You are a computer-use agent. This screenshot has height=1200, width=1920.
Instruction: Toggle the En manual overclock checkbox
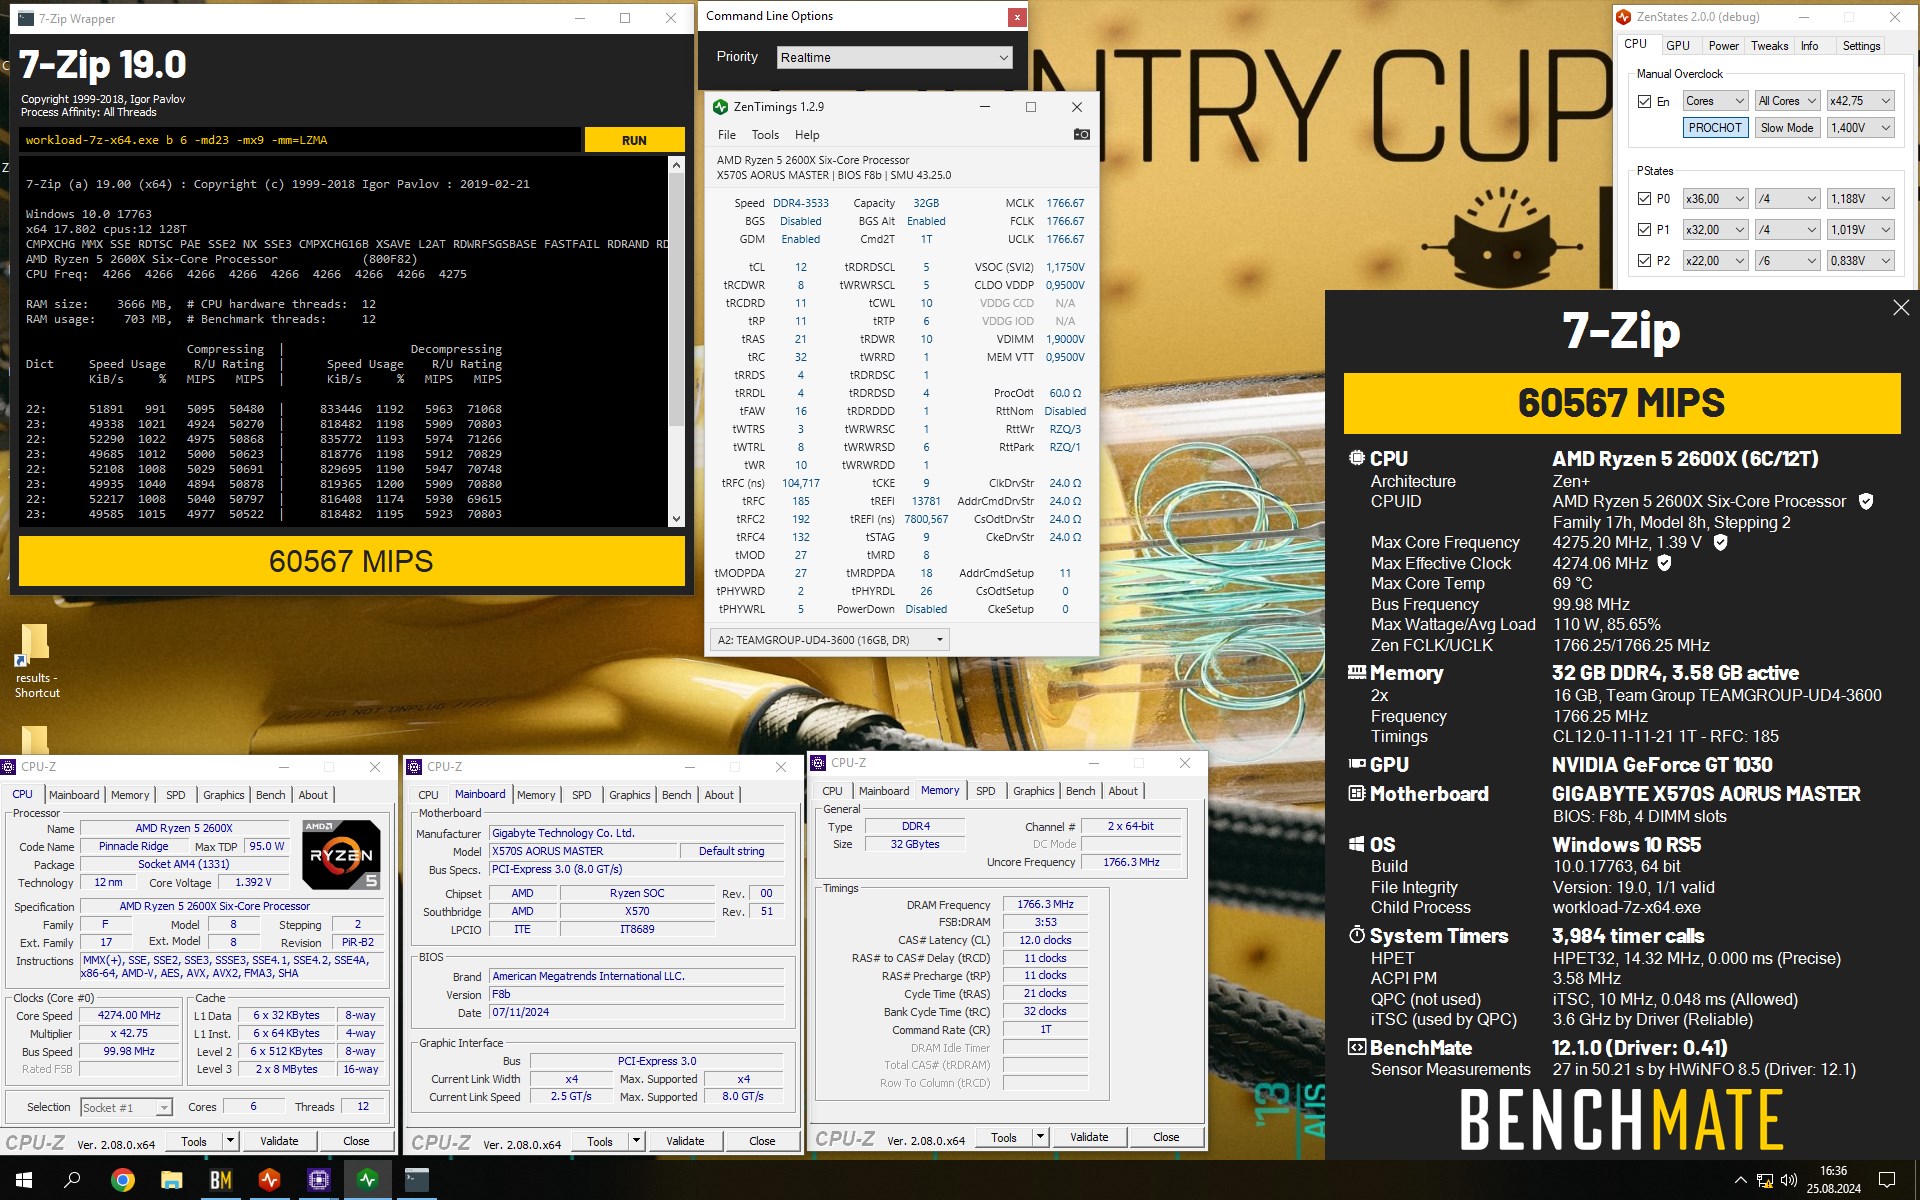[x=1644, y=101]
